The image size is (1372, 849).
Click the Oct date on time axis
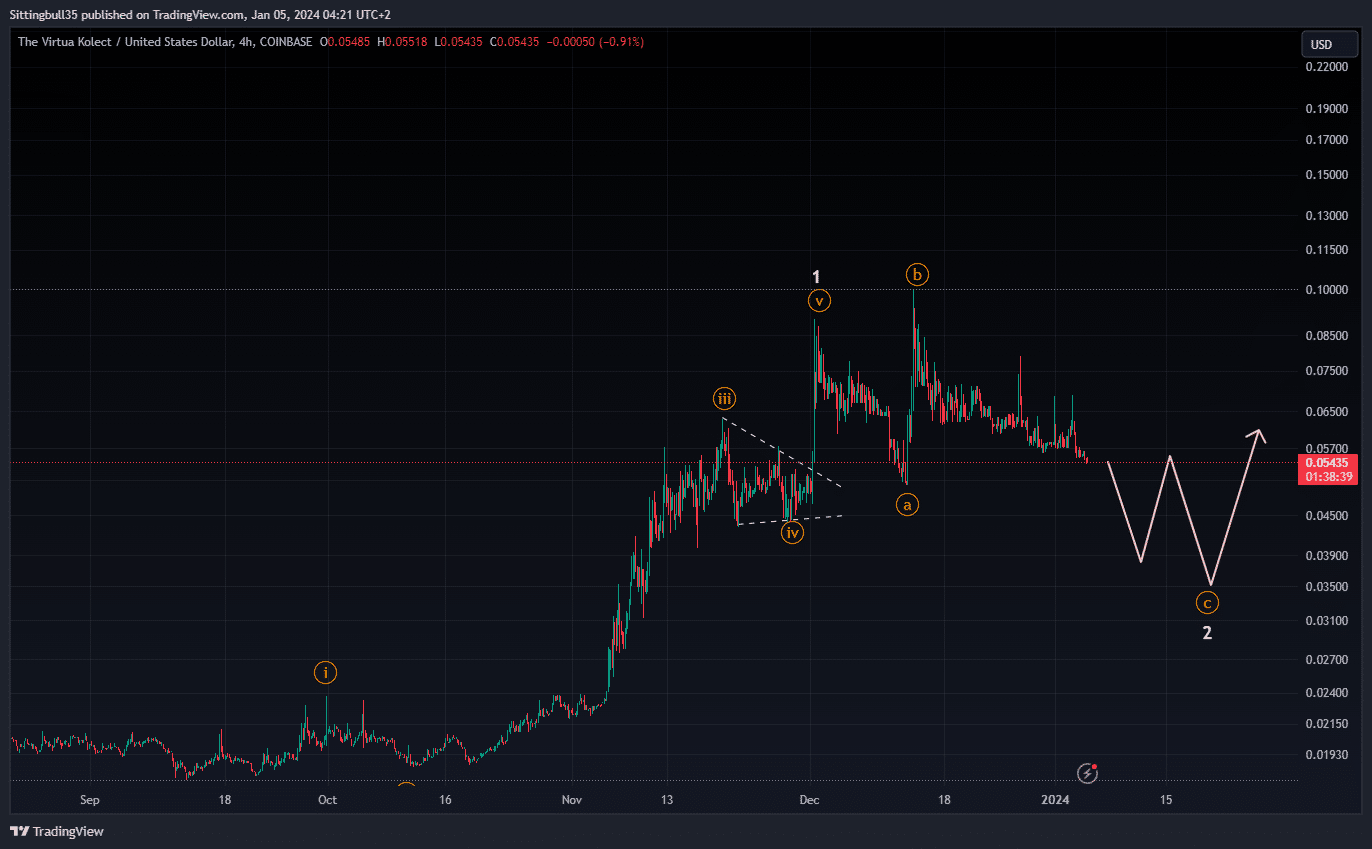coord(327,800)
